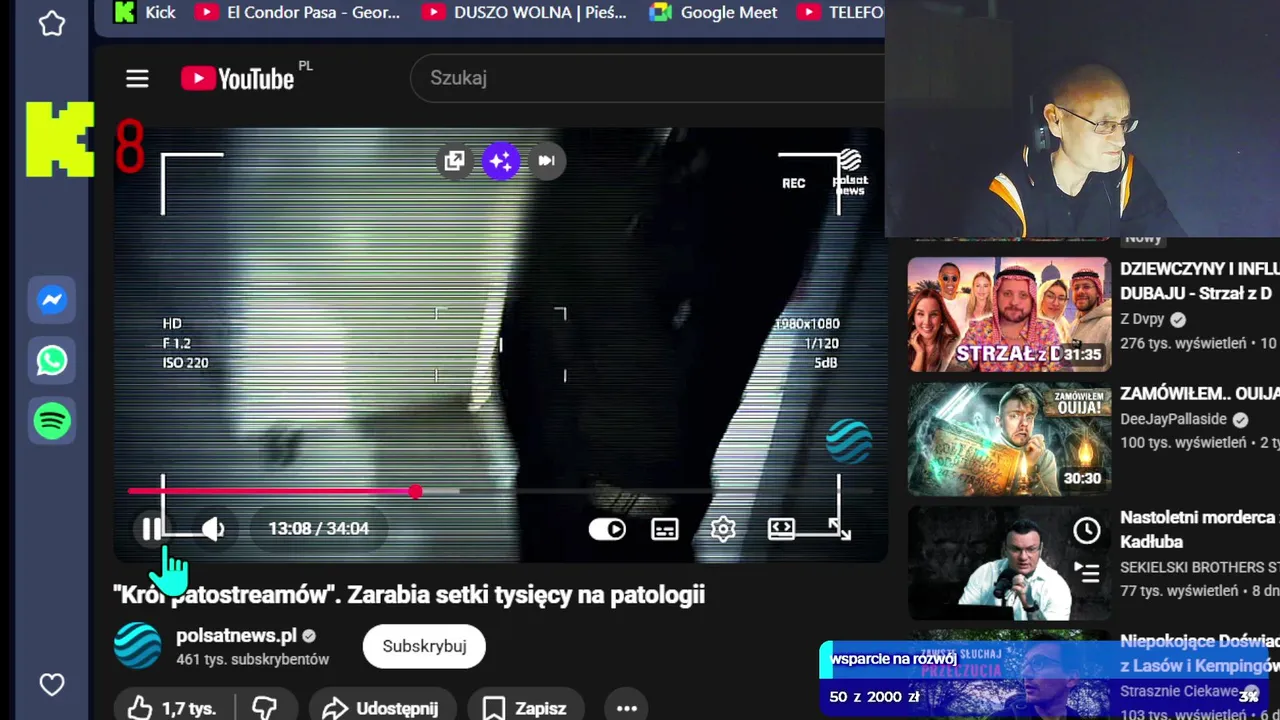Switch to the El Condor Pasa tab
The height and width of the screenshot is (720, 1280).
[297, 13]
